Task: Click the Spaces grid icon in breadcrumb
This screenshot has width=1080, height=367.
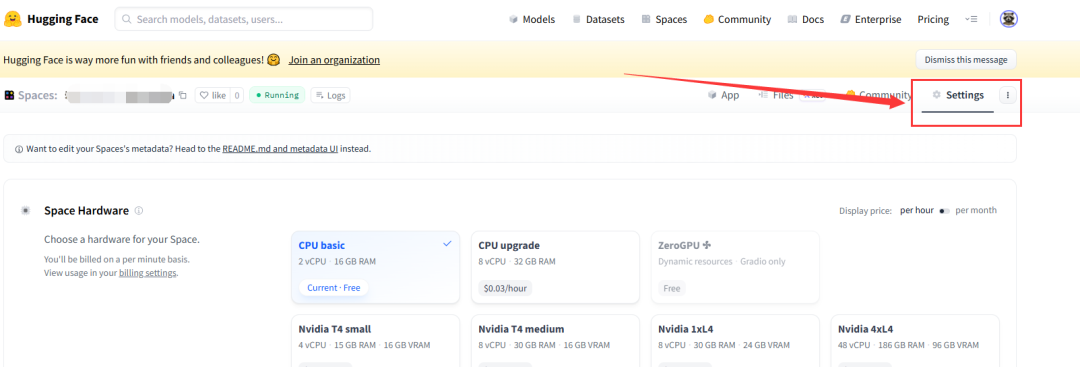Action: pyautogui.click(x=9, y=95)
